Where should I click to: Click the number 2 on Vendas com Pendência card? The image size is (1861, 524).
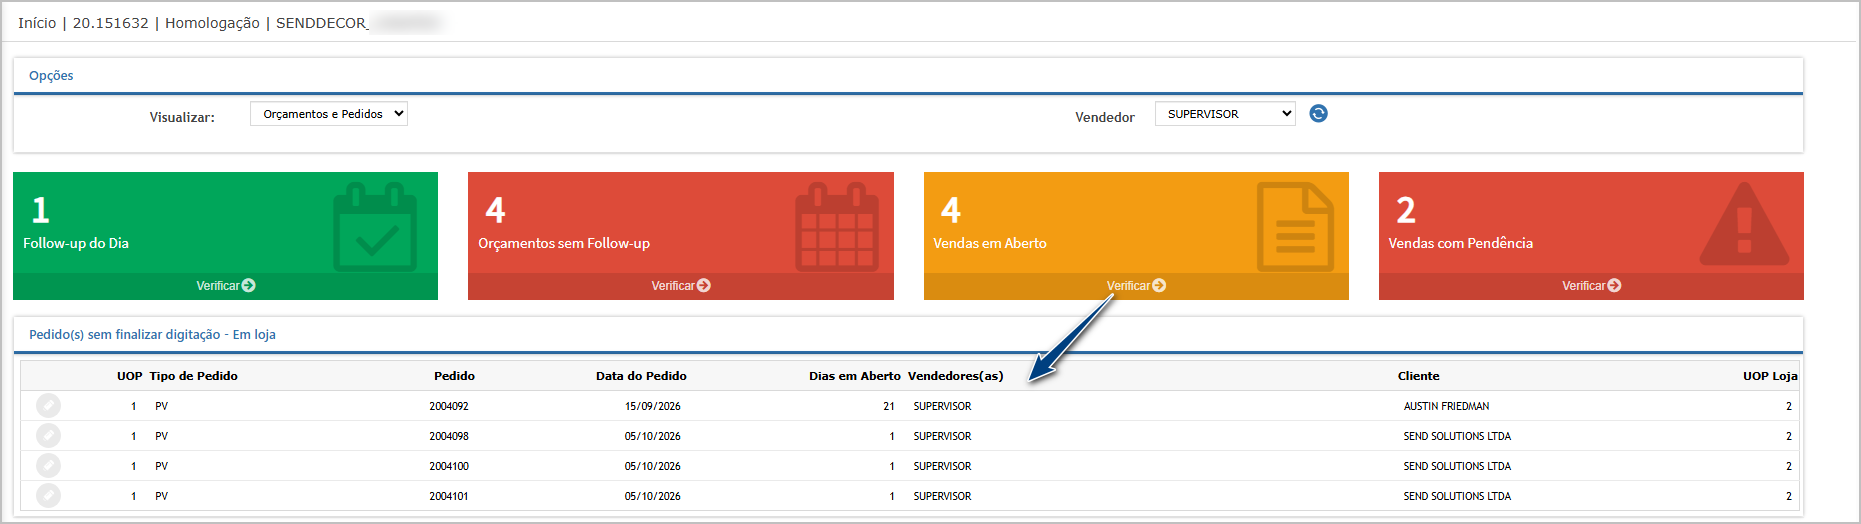tap(1406, 210)
